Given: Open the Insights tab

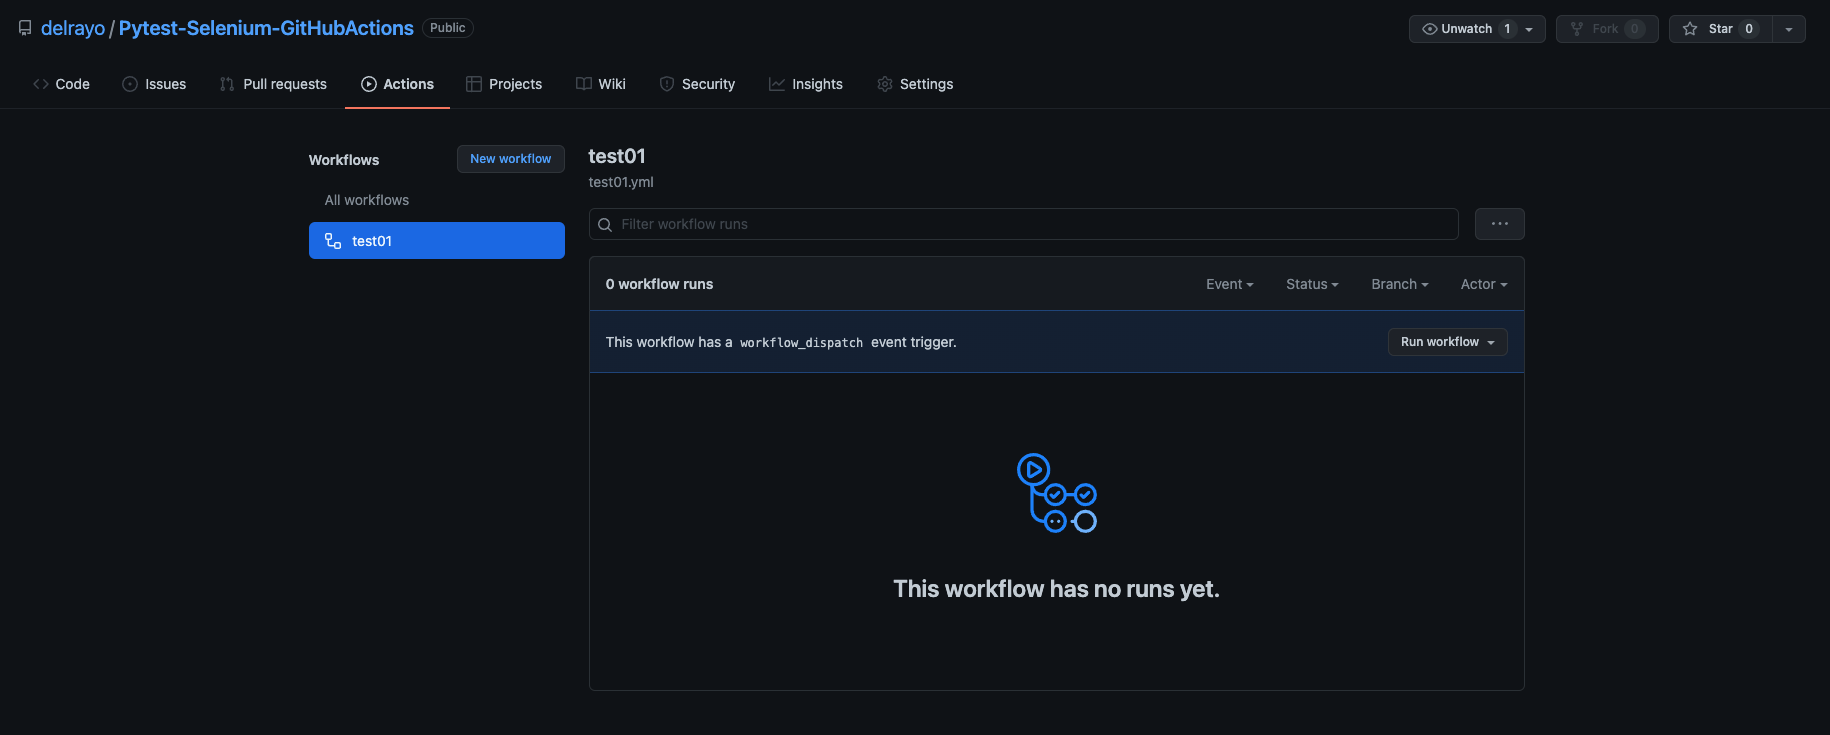Looking at the screenshot, I should point(806,84).
